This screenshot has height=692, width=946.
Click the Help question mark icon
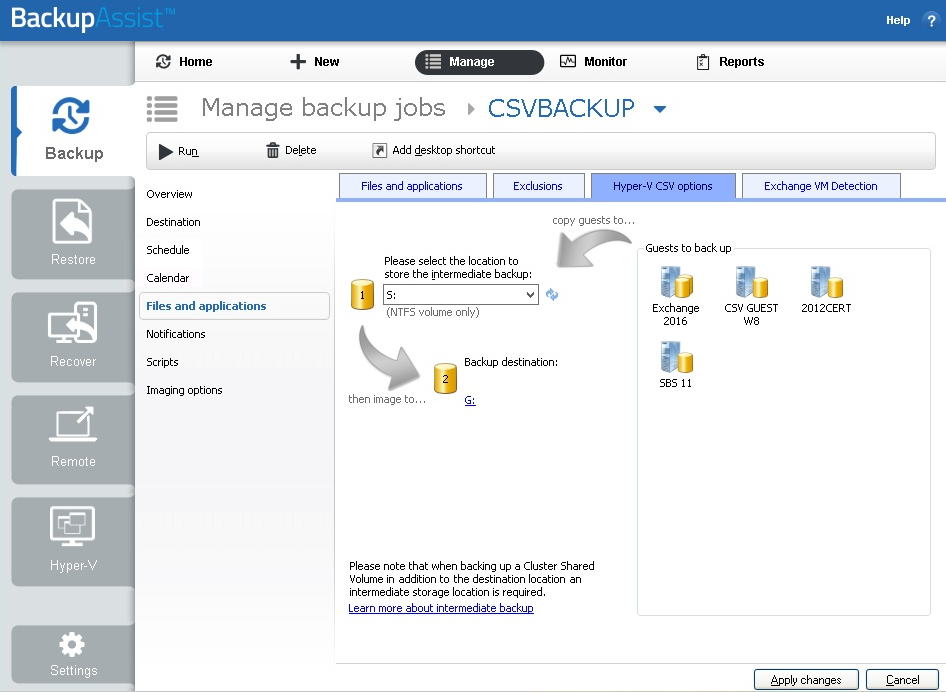[930, 20]
